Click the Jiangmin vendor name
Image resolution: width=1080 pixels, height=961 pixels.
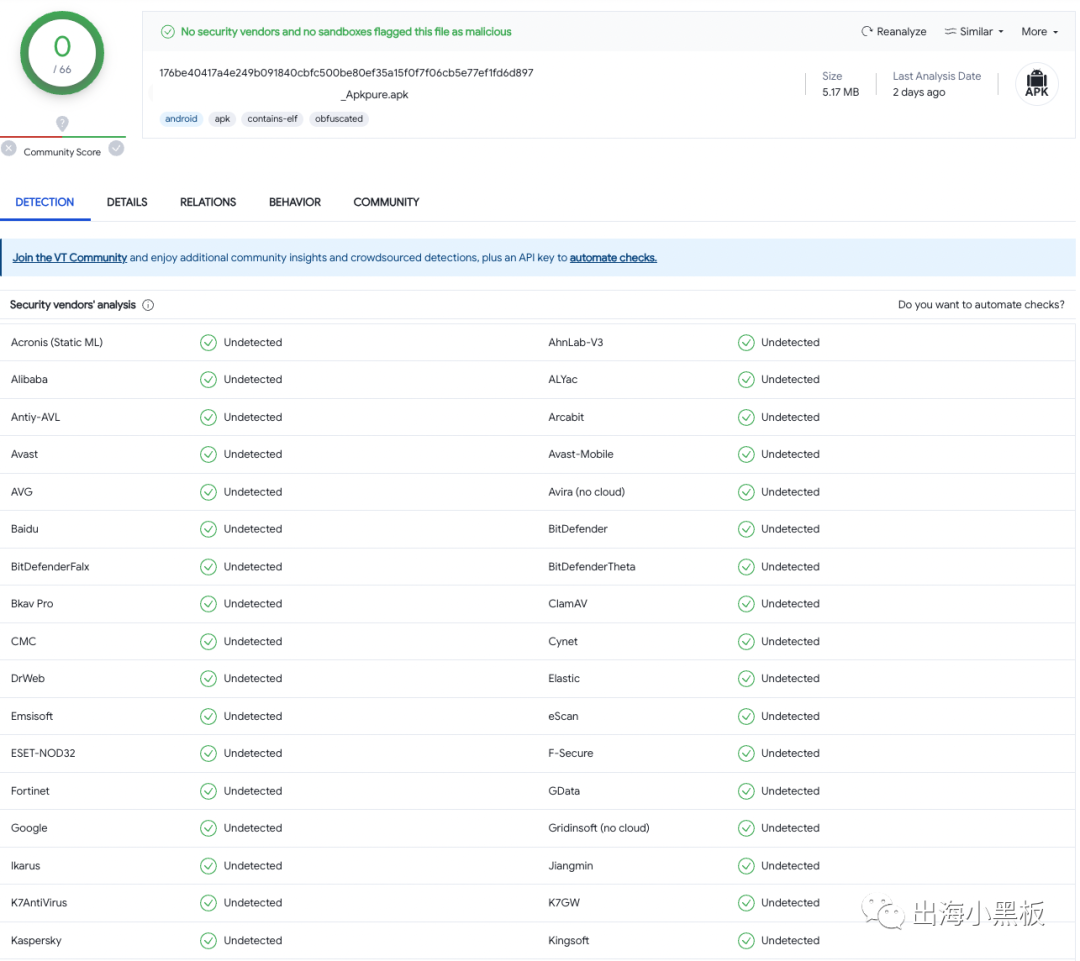(570, 866)
